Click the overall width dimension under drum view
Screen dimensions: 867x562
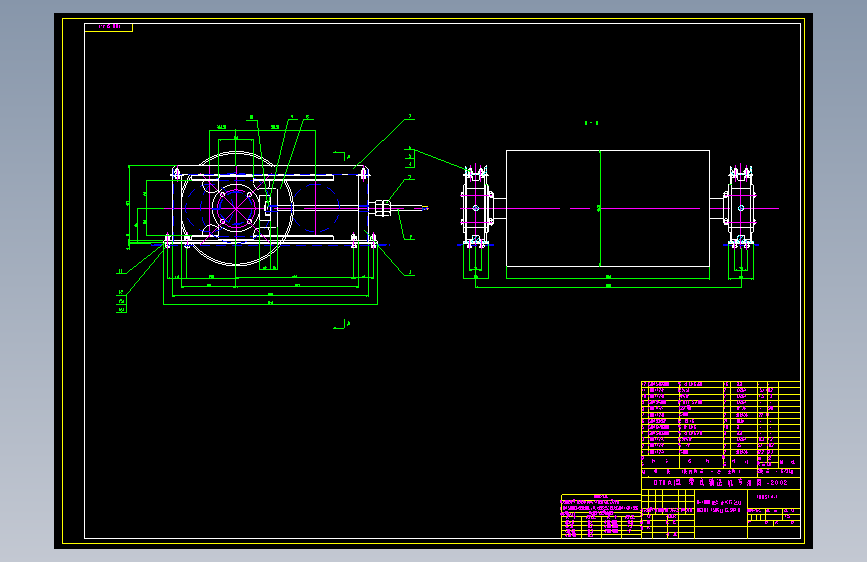click(608, 286)
